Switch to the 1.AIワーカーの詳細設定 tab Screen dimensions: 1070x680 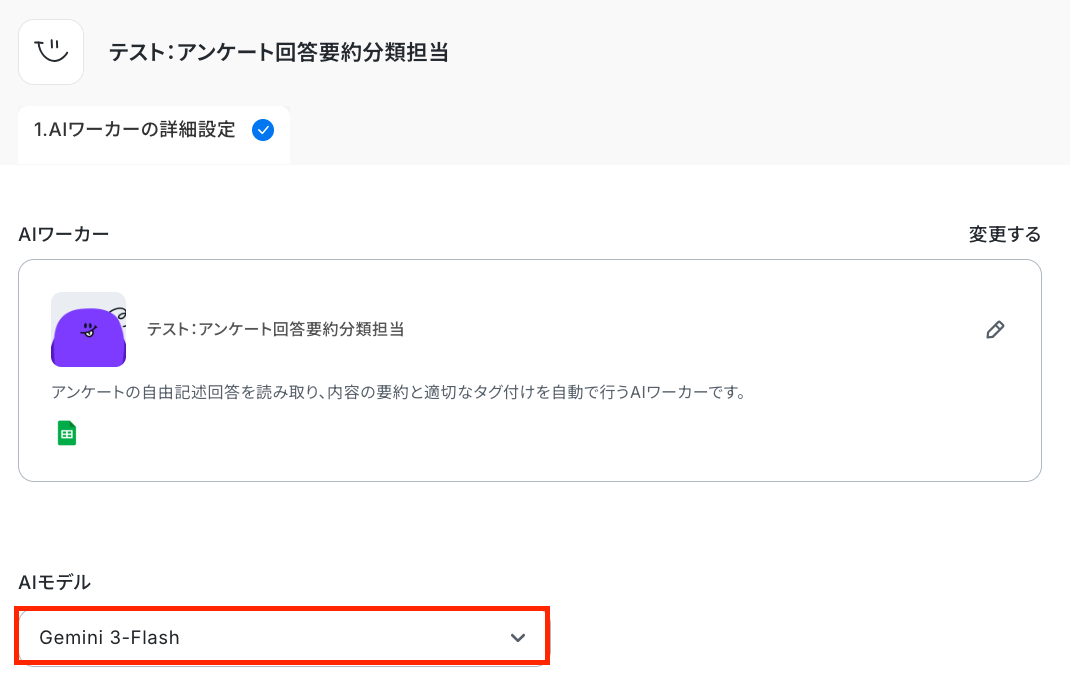(x=135, y=130)
